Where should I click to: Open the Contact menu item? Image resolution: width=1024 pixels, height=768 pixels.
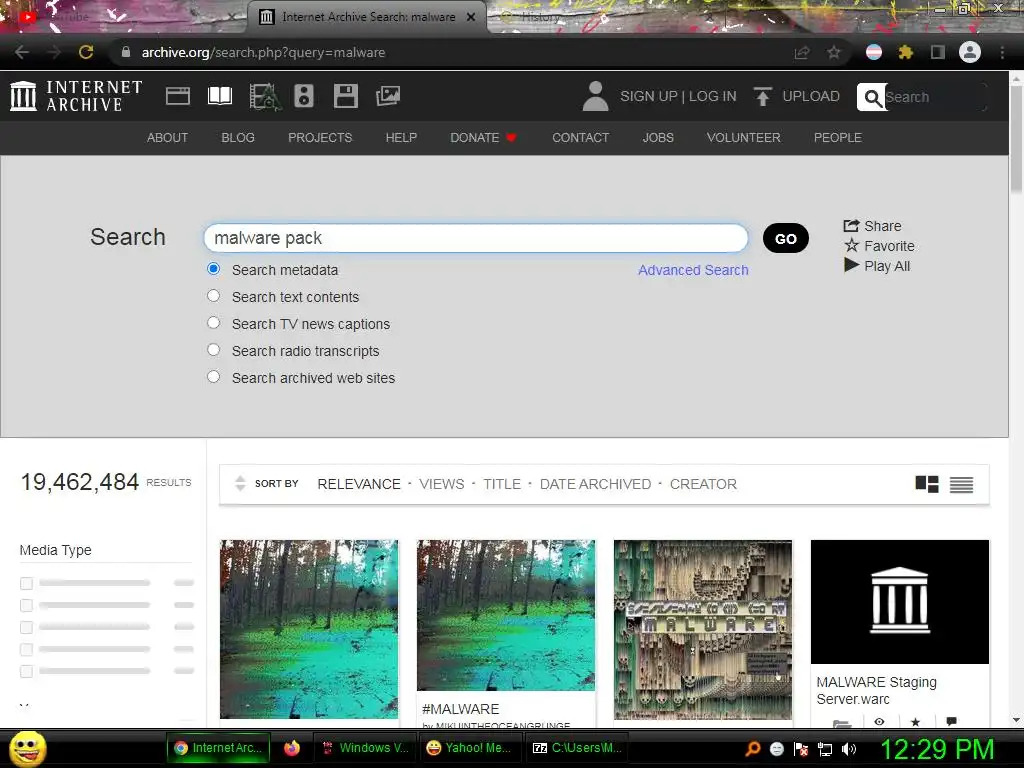pyautogui.click(x=581, y=138)
